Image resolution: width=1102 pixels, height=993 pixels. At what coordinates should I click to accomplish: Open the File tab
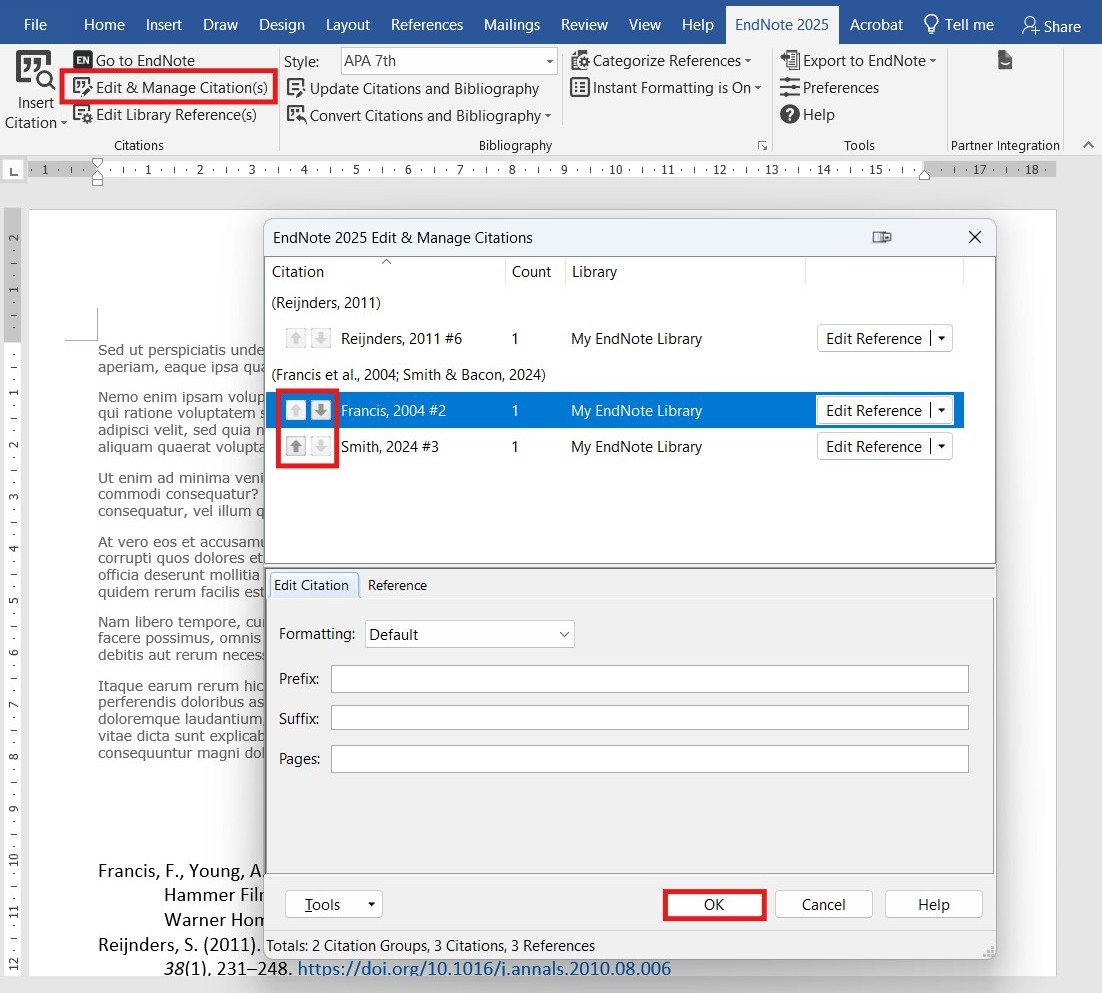point(35,25)
